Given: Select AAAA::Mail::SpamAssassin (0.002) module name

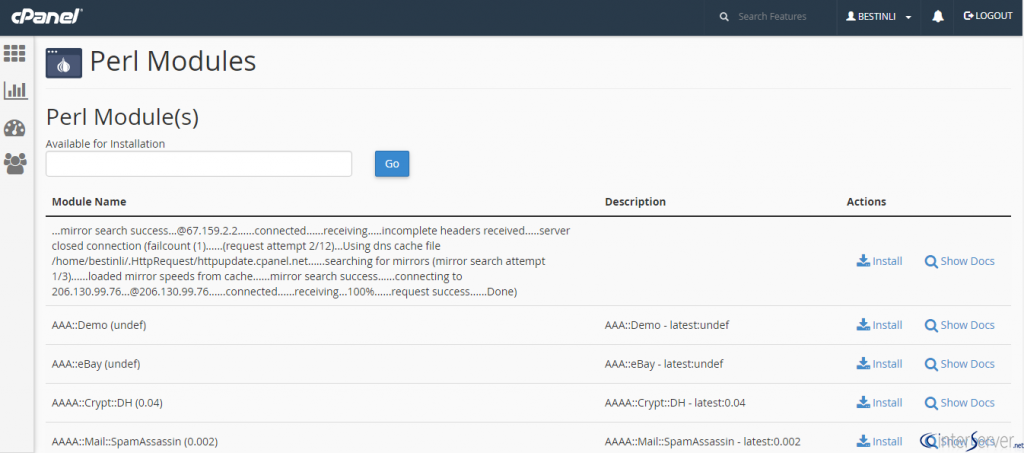Looking at the screenshot, I should pyautogui.click(x=135, y=441).
